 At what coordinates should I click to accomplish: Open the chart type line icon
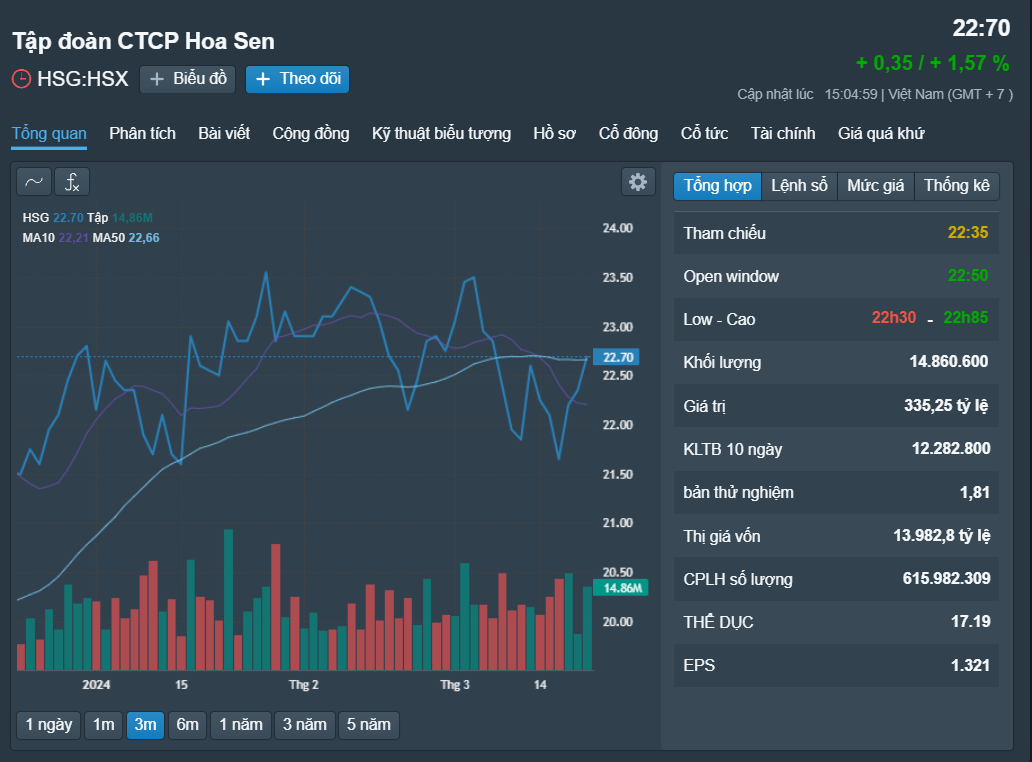[34, 182]
